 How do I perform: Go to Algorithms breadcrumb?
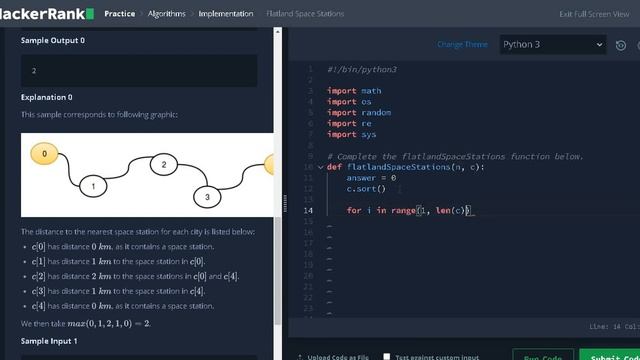(x=167, y=14)
